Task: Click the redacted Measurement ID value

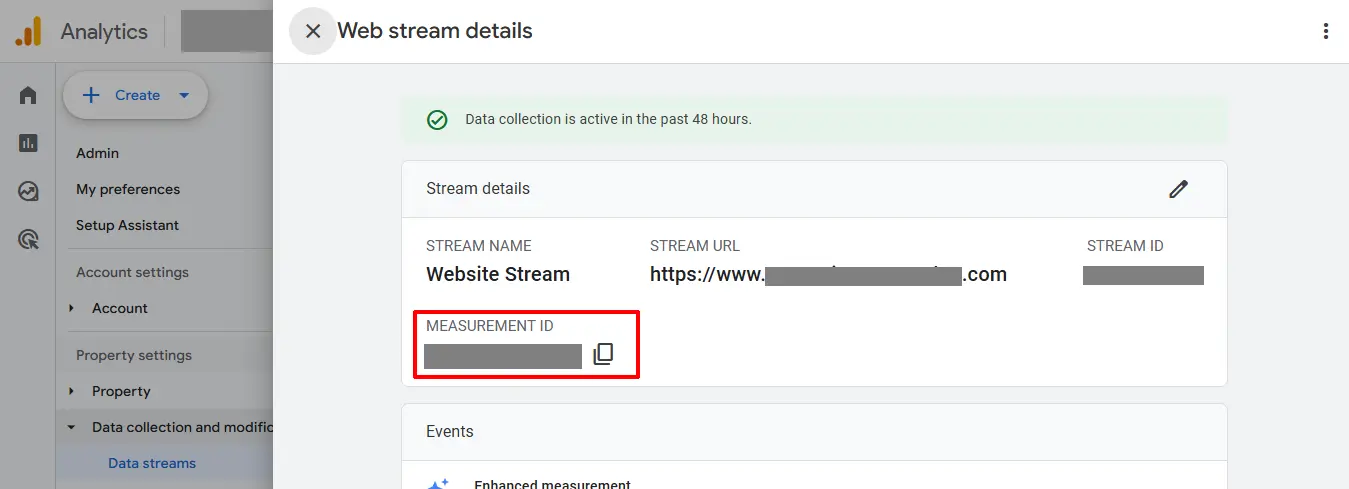Action: pyautogui.click(x=503, y=356)
